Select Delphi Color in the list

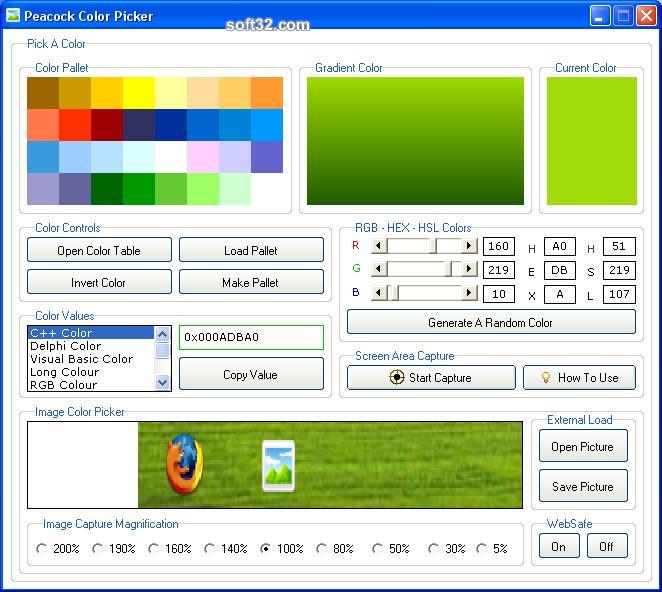coord(91,346)
